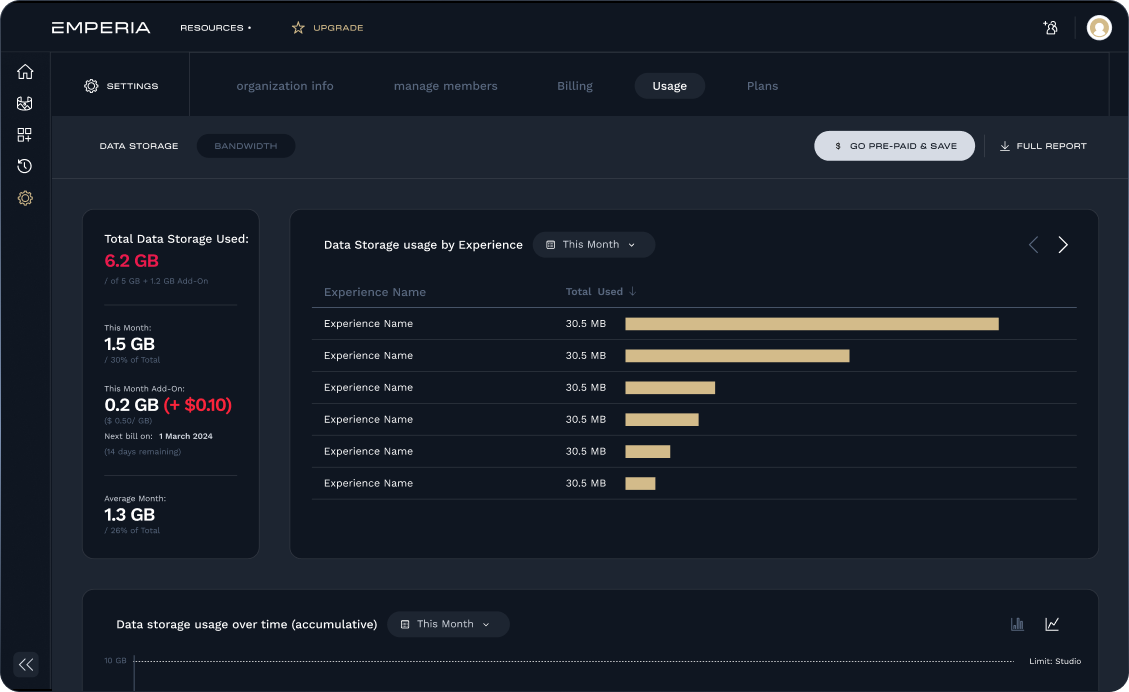Open the Resources dropdown menu
Viewport: 1129px width, 692px height.
tap(215, 28)
